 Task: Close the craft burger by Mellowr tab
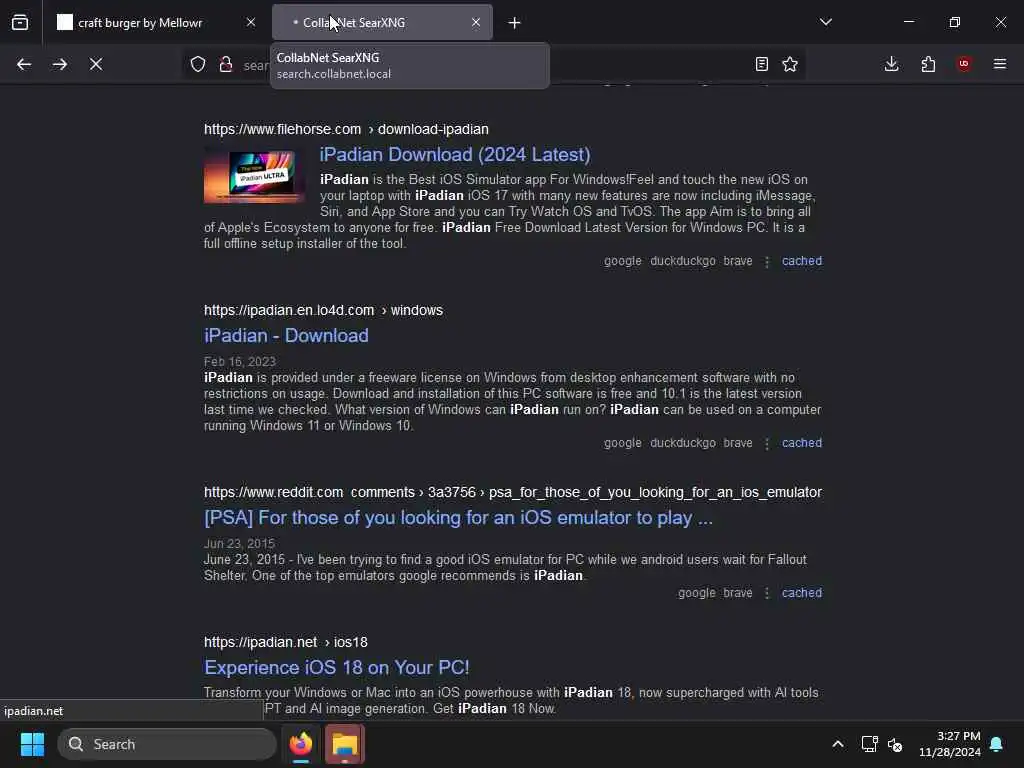pos(251,23)
